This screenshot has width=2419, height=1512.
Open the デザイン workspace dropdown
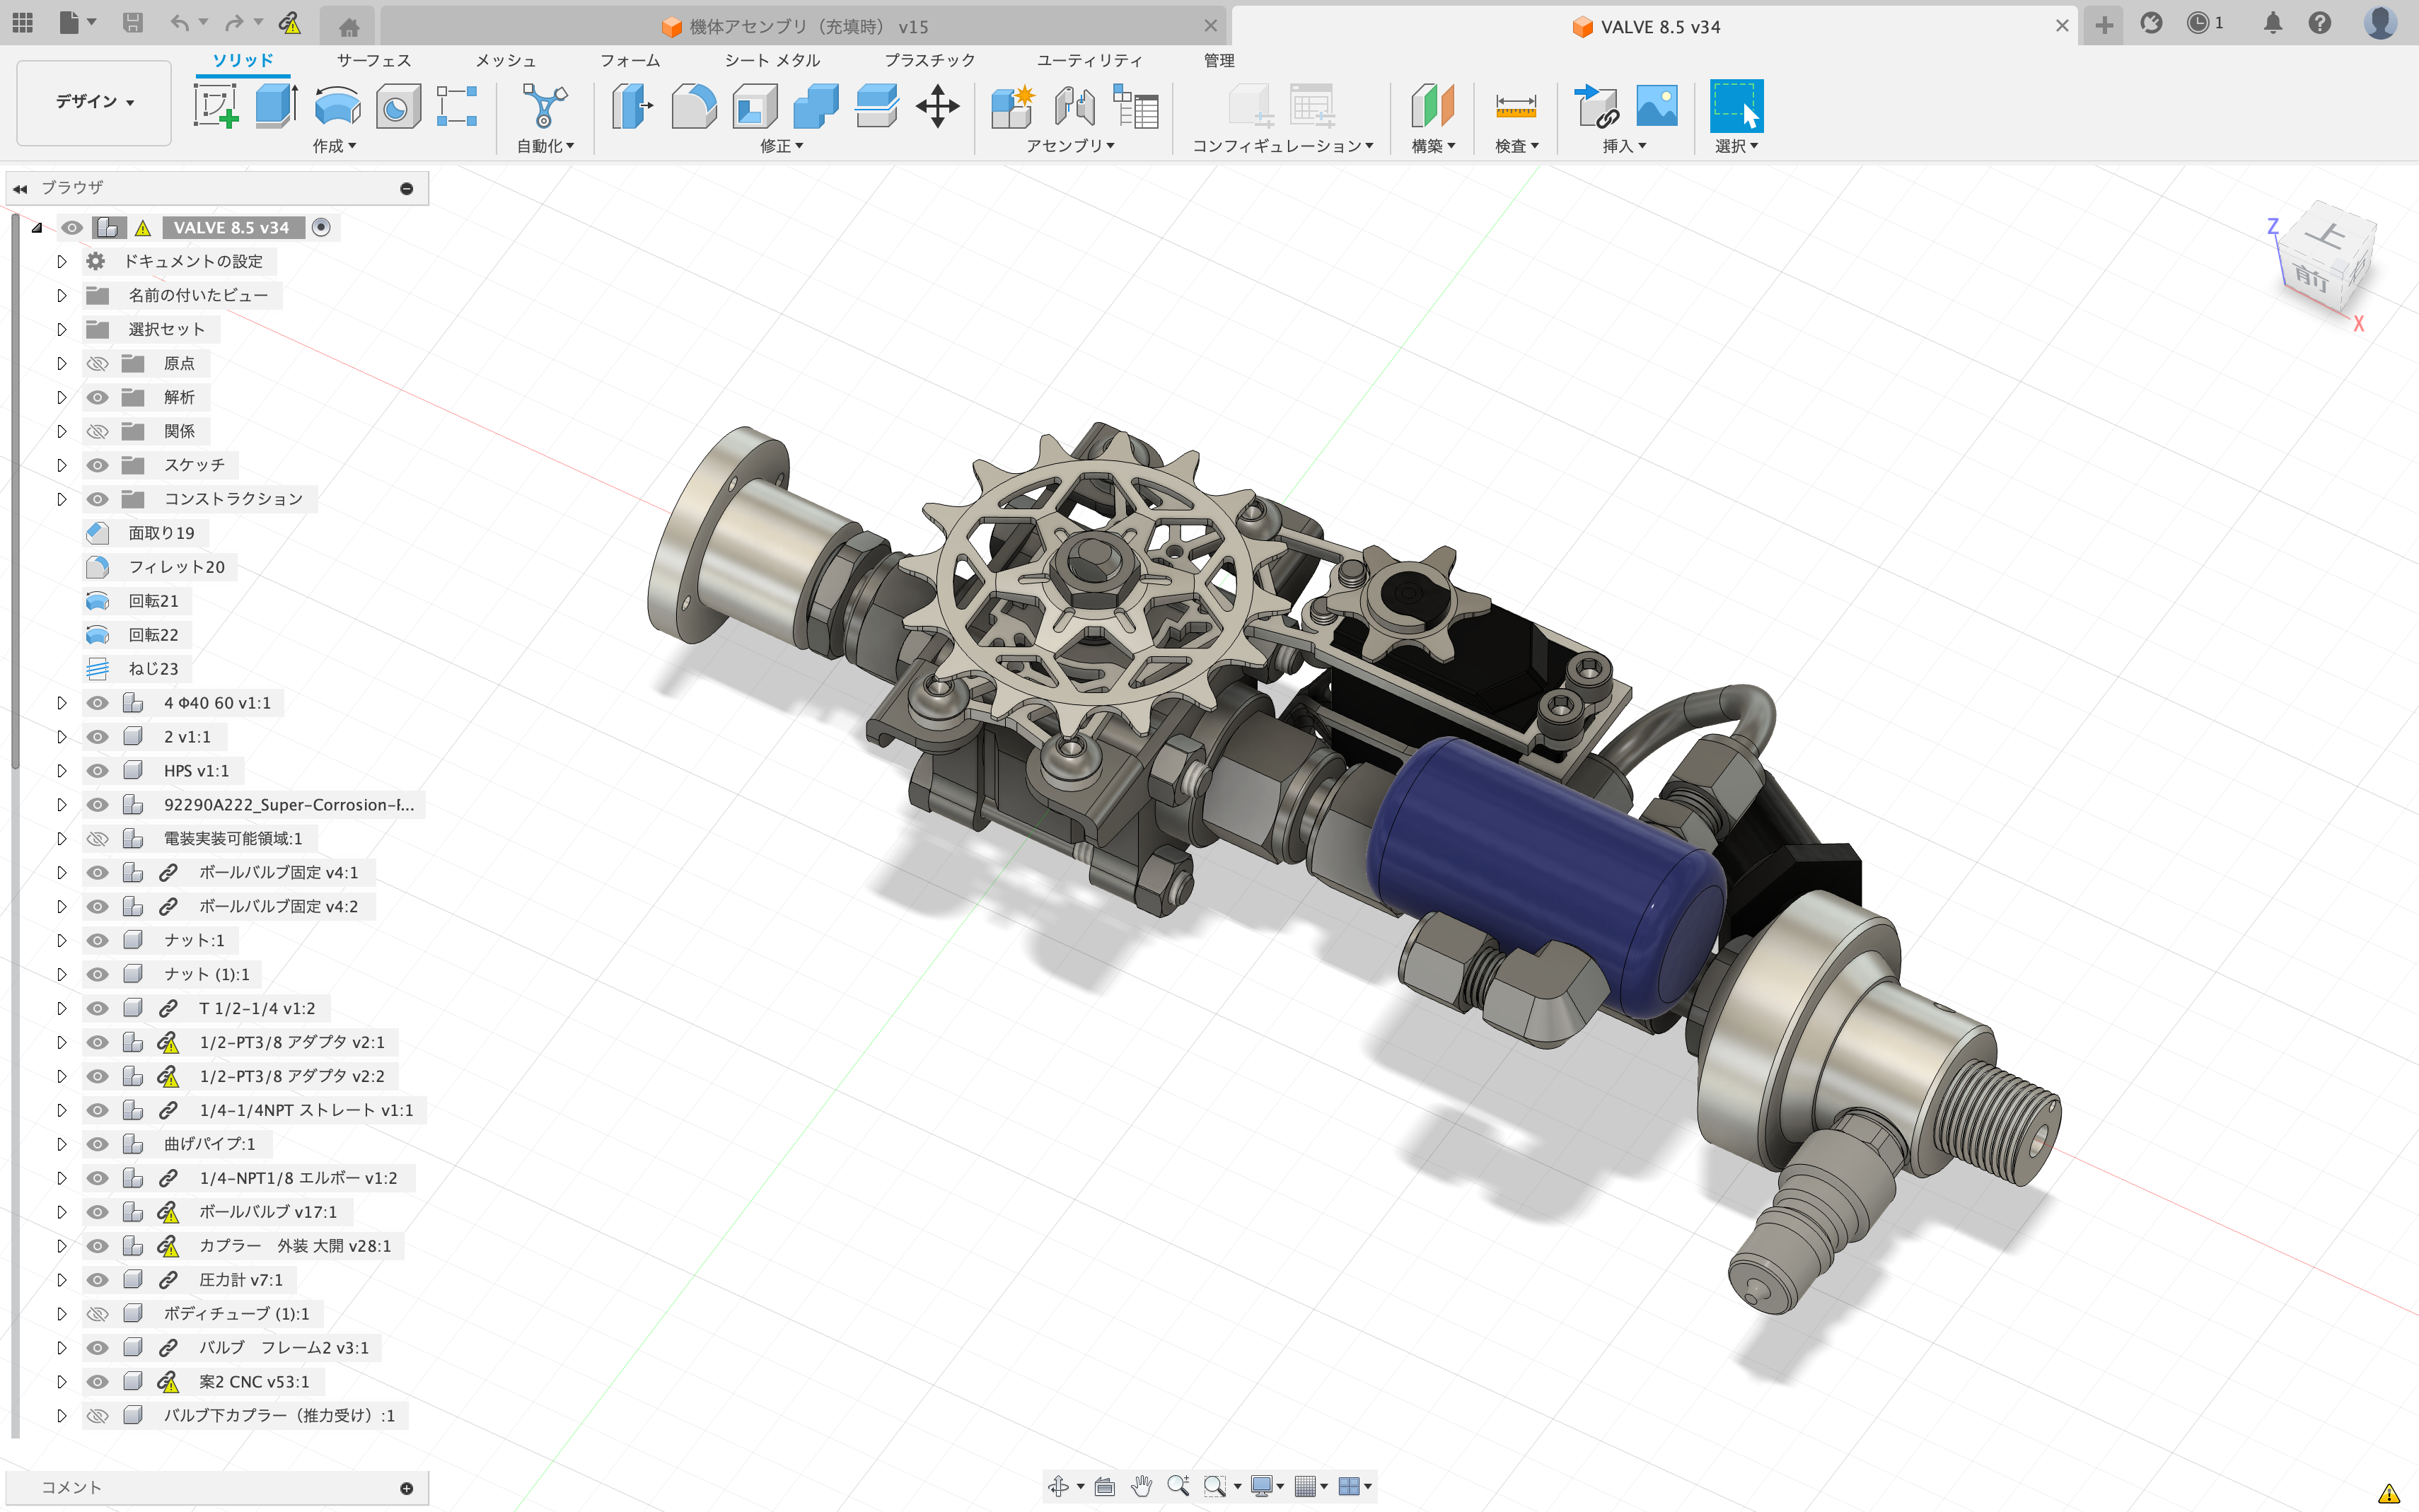click(94, 102)
